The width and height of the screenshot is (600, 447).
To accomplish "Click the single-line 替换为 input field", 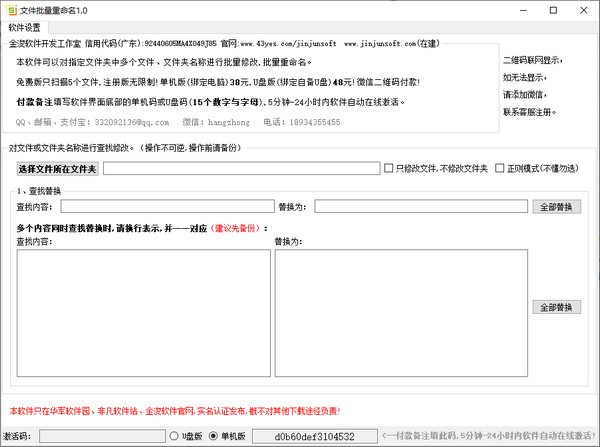I will coord(421,206).
